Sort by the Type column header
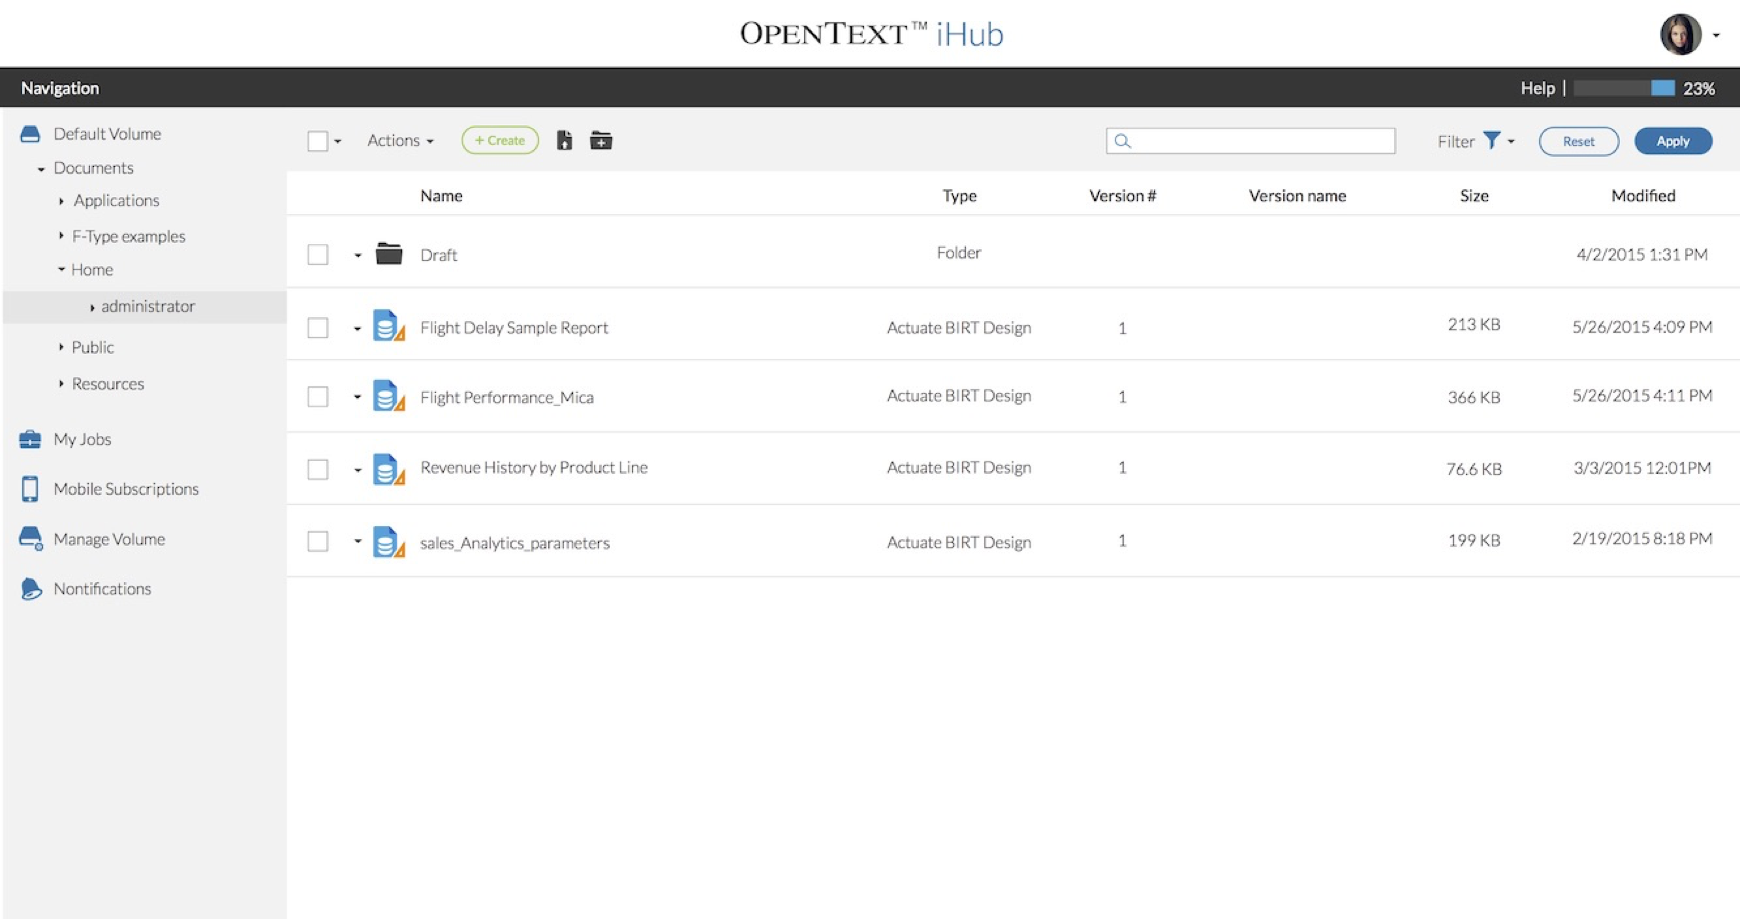This screenshot has width=1740, height=919. (959, 196)
